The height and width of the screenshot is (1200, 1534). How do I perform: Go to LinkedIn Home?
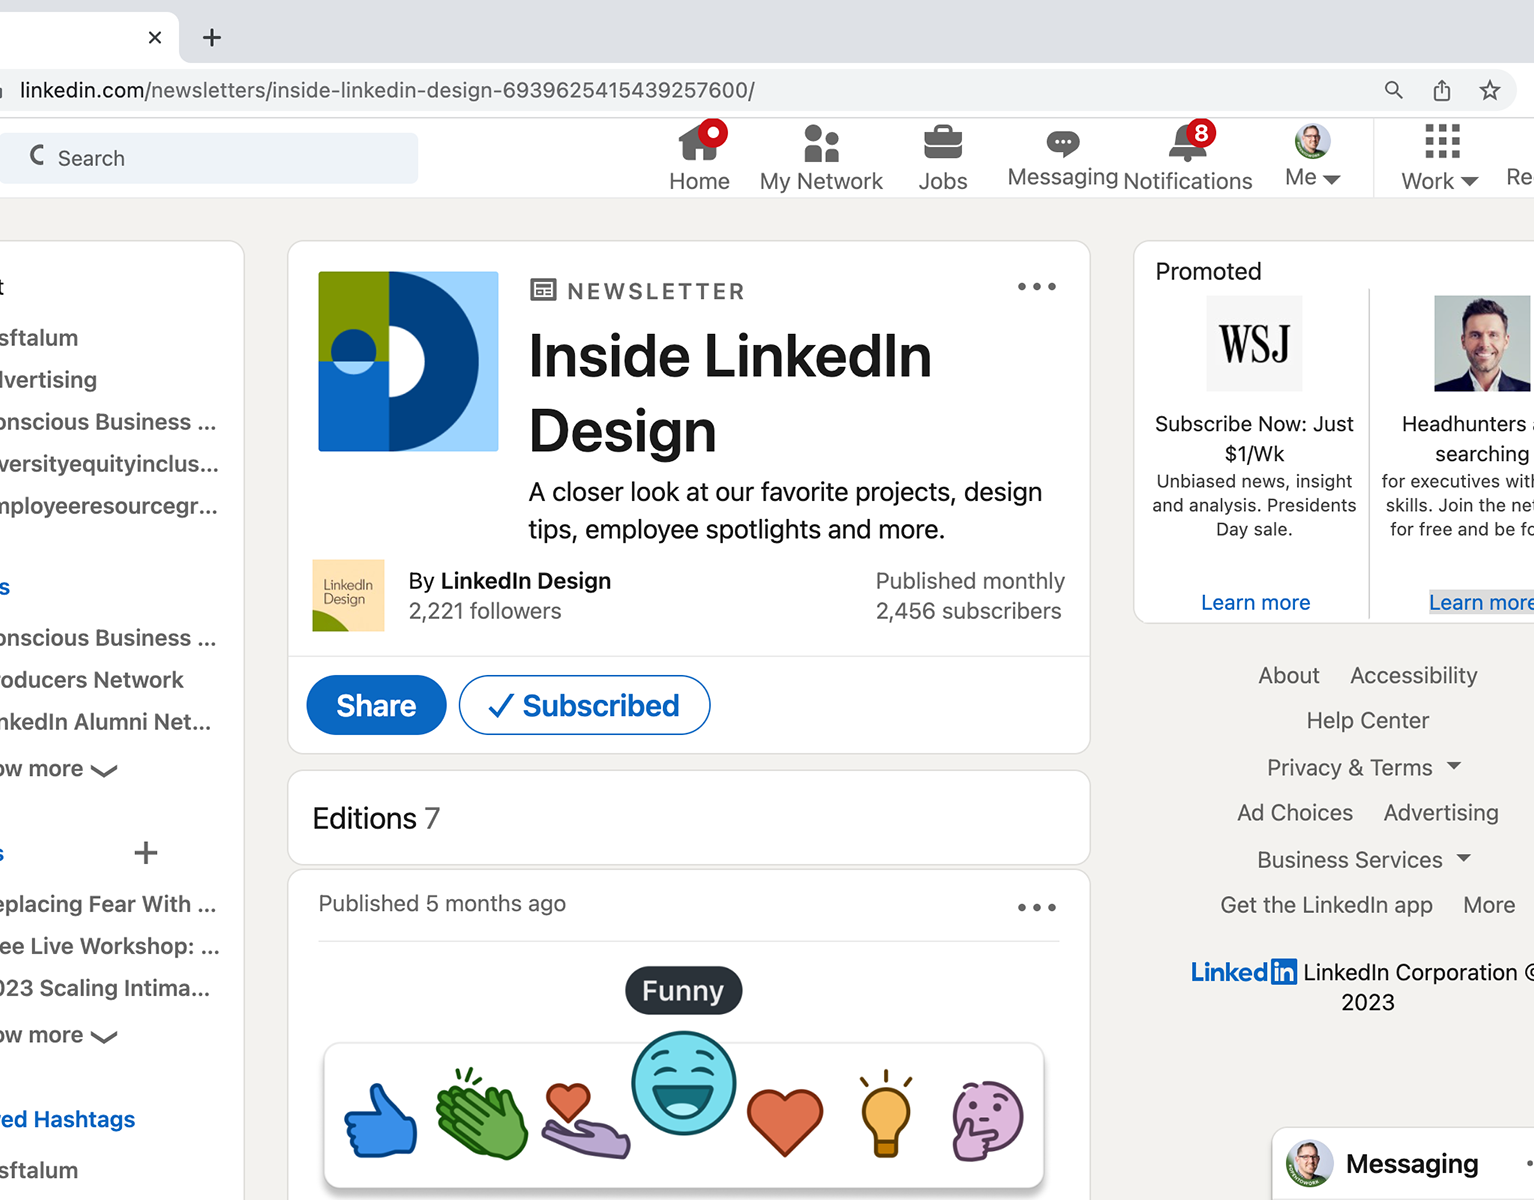(699, 157)
